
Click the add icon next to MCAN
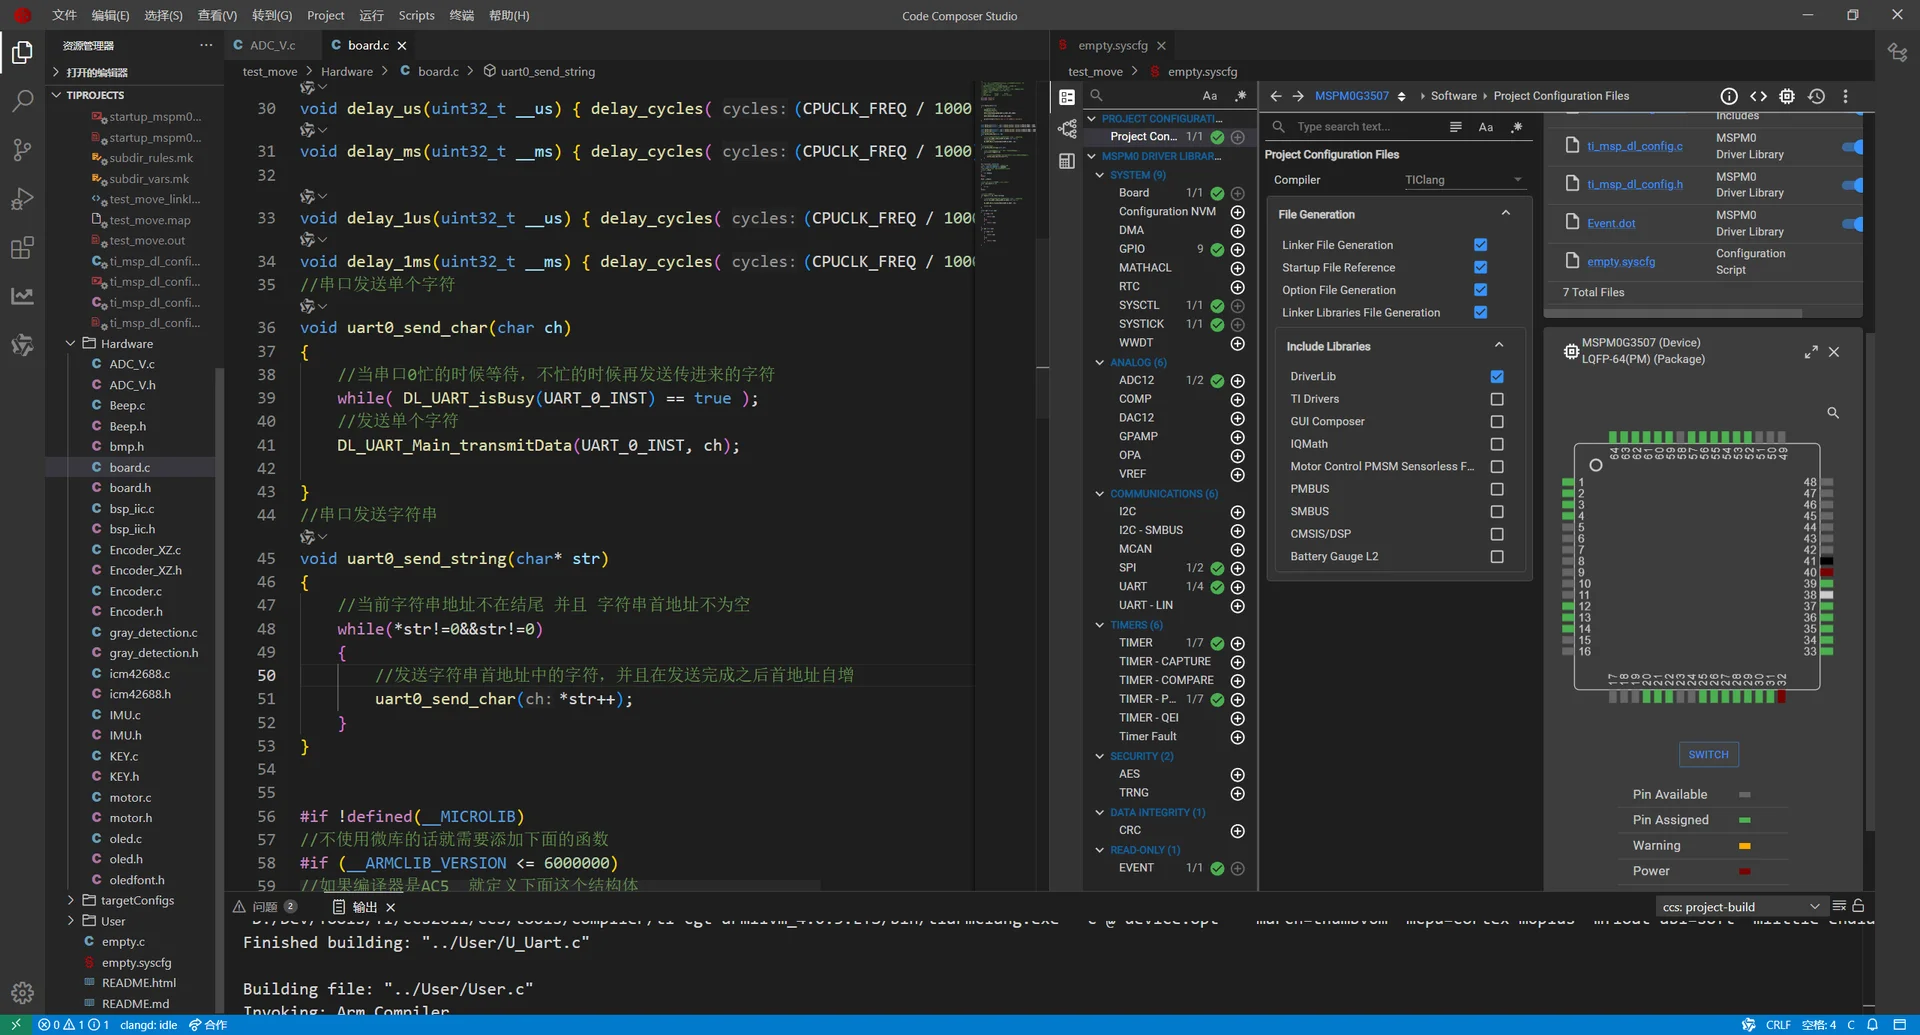pos(1237,550)
